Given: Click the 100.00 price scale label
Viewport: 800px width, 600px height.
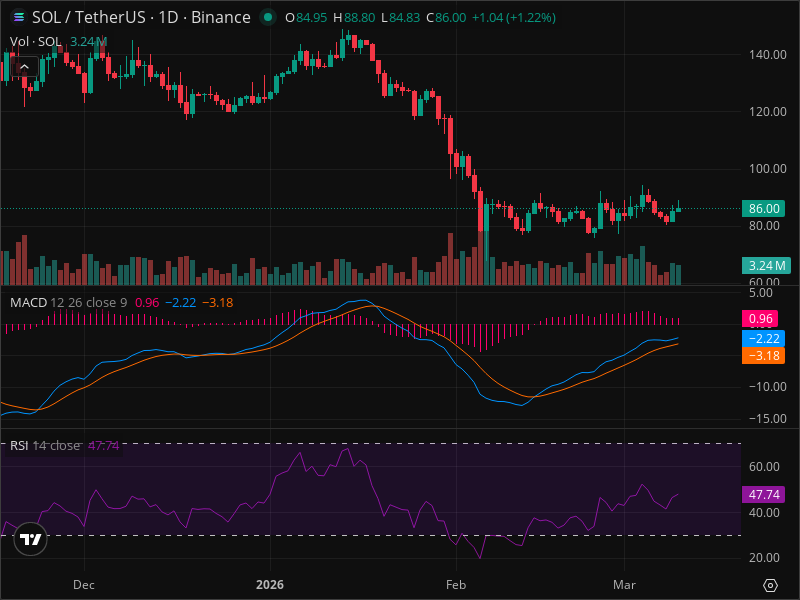Looking at the screenshot, I should pyautogui.click(x=767, y=169).
